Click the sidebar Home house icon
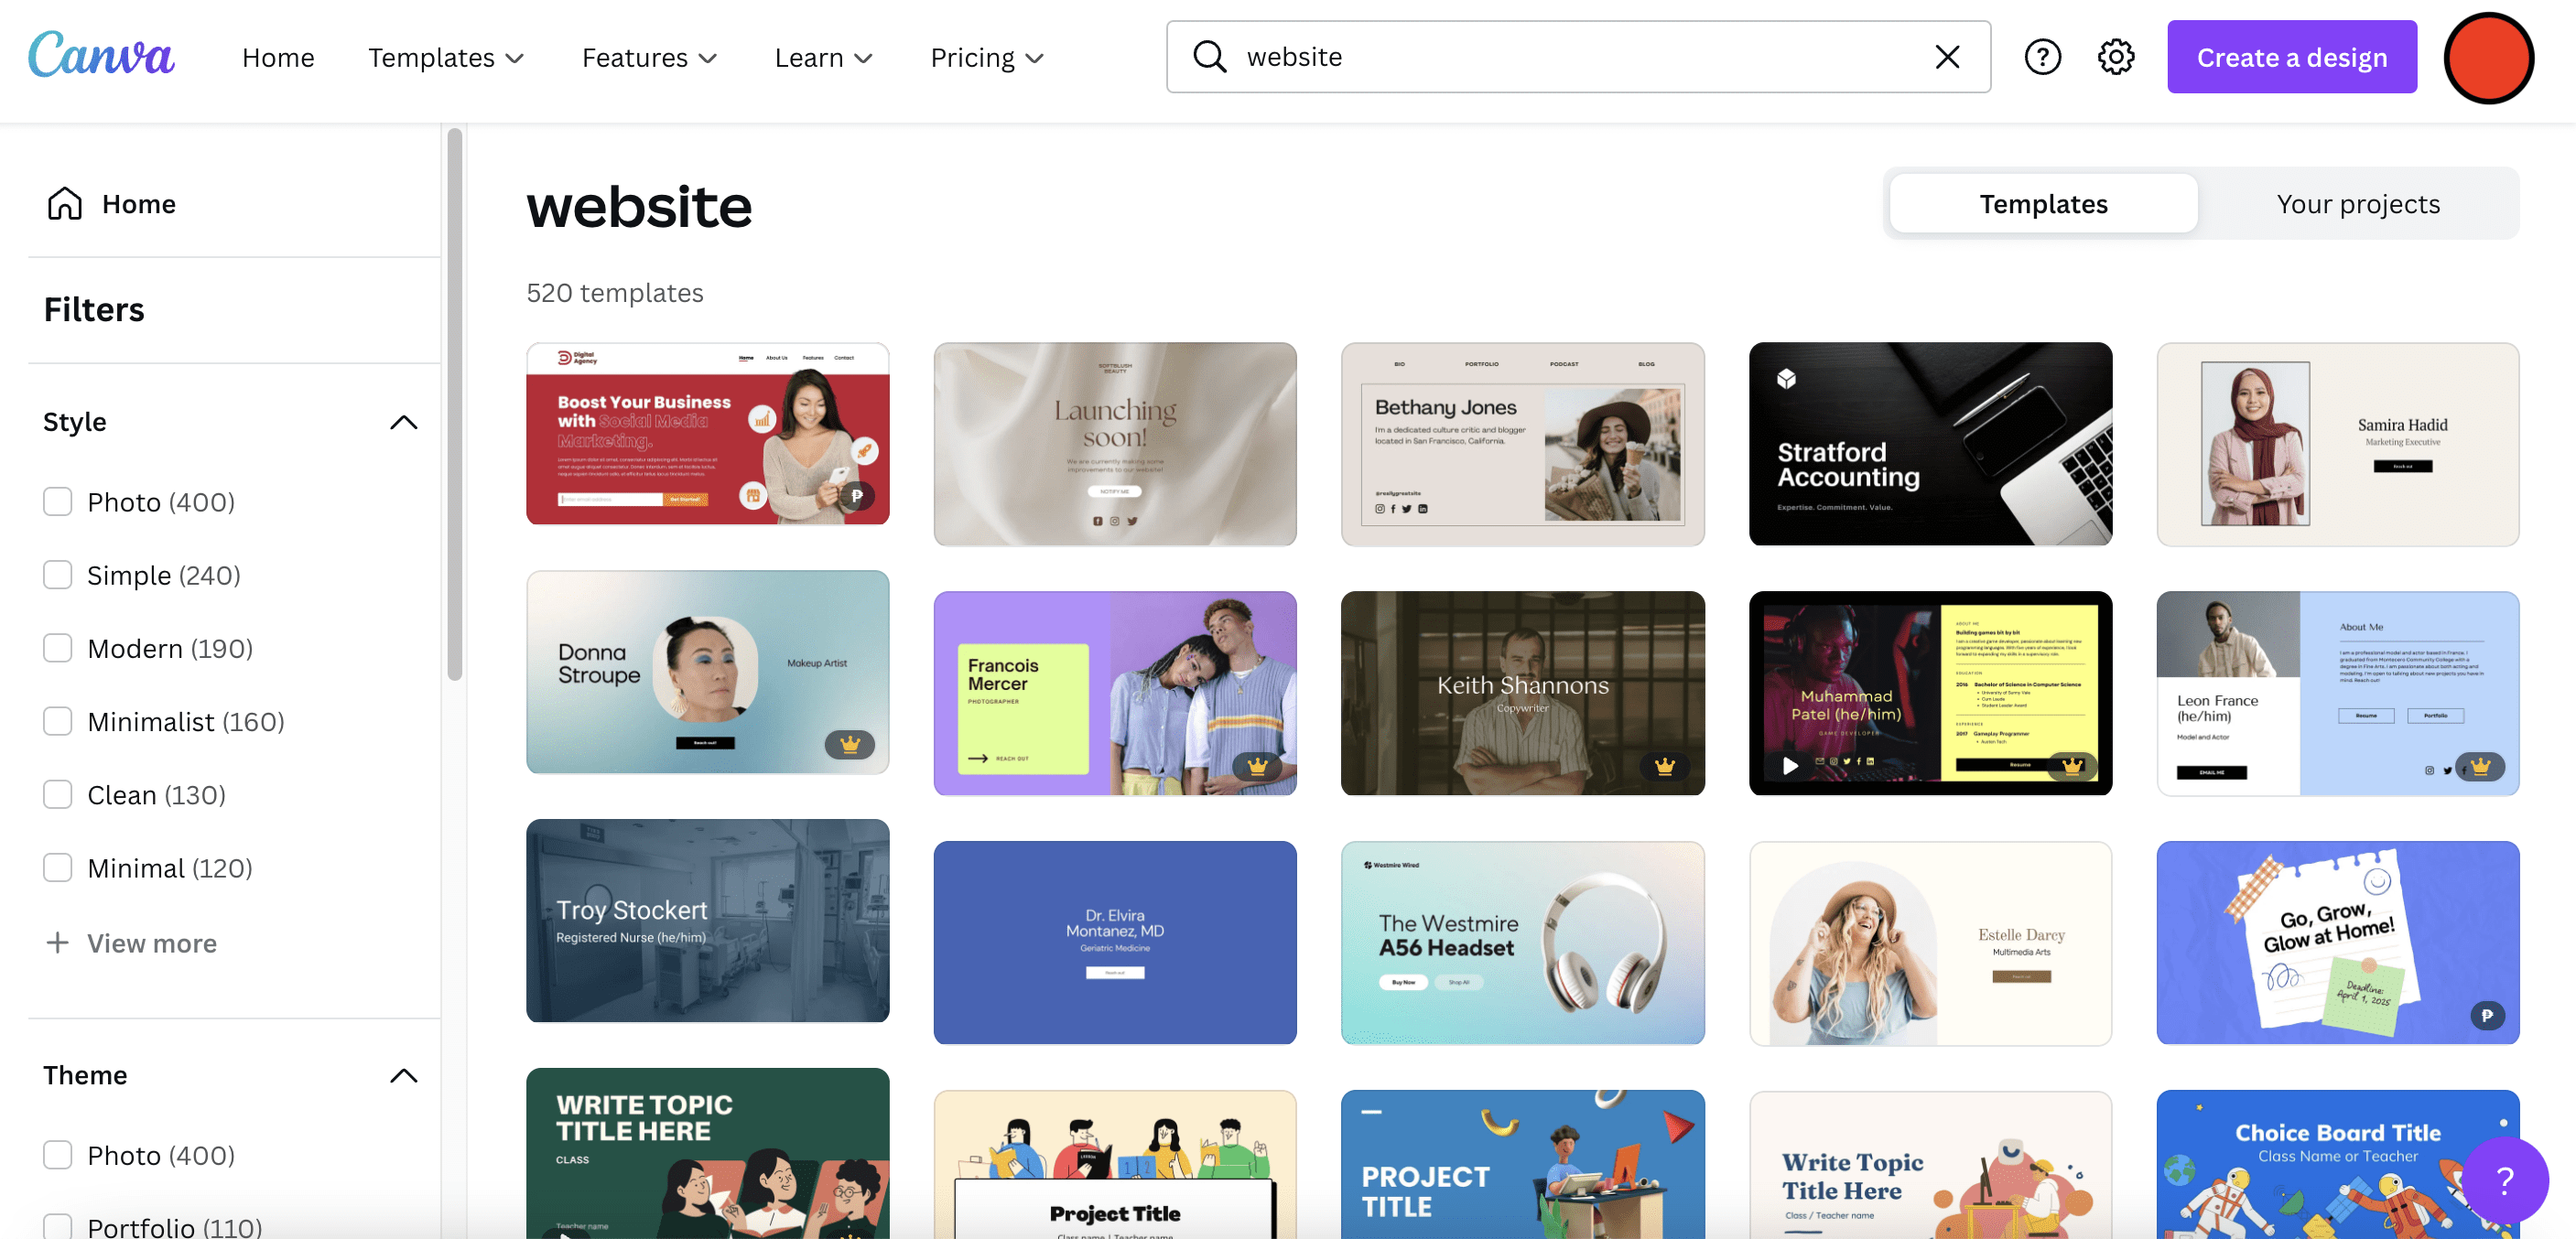The image size is (2576, 1239). pyautogui.click(x=65, y=204)
